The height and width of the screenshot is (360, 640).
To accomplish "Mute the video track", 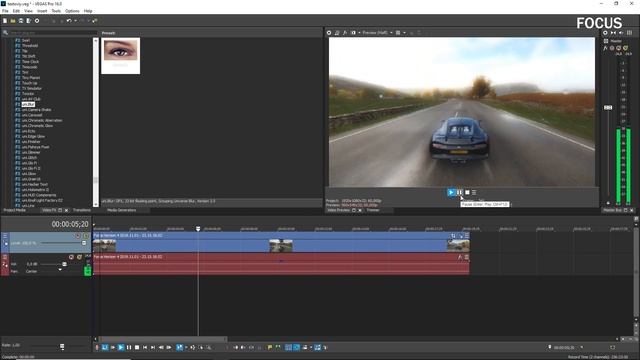I will [x=78, y=236].
